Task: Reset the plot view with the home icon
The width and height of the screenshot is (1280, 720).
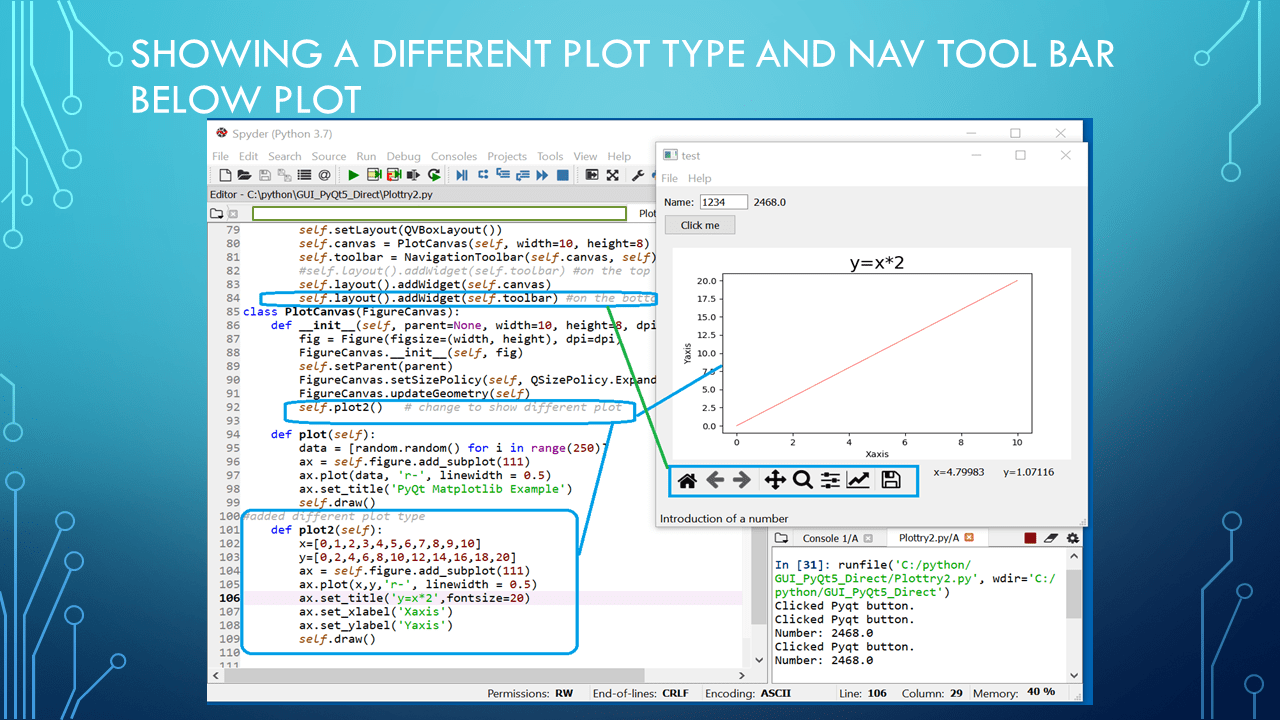Action: [686, 480]
